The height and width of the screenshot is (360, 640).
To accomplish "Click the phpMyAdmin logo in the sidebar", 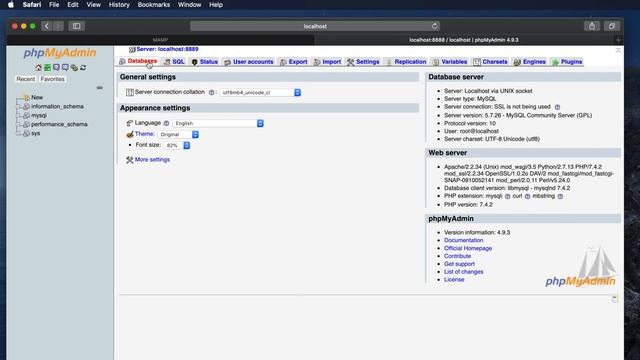I will click(60, 53).
